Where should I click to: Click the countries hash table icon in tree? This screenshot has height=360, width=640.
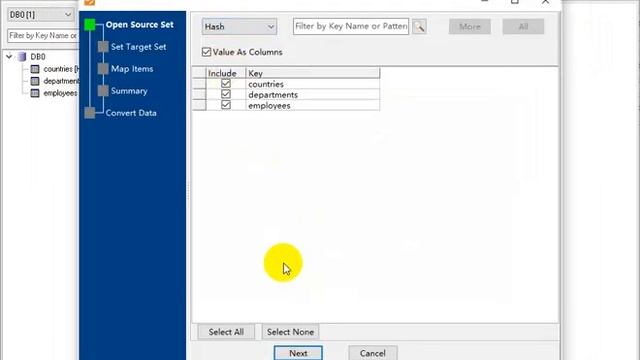tap(35, 69)
